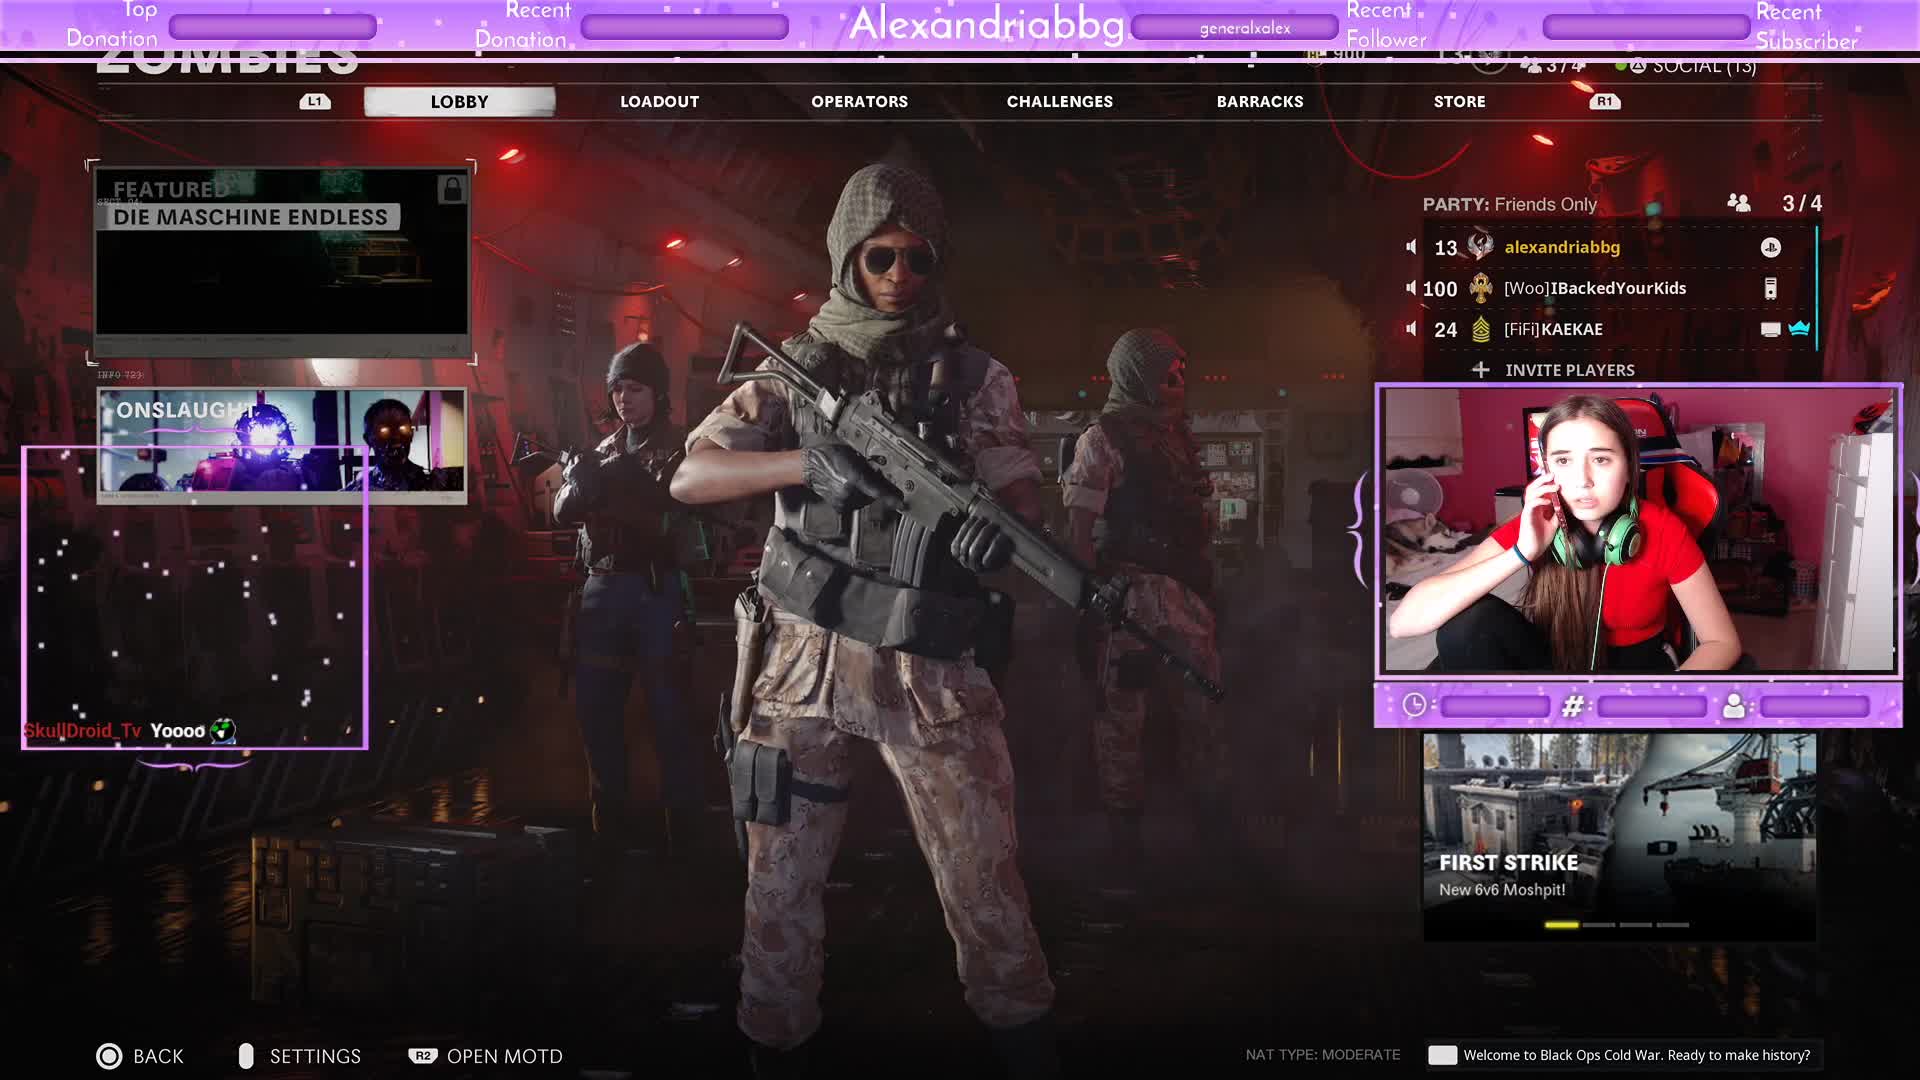Click NAT TYPE: MODERATE text

click(x=1322, y=1055)
